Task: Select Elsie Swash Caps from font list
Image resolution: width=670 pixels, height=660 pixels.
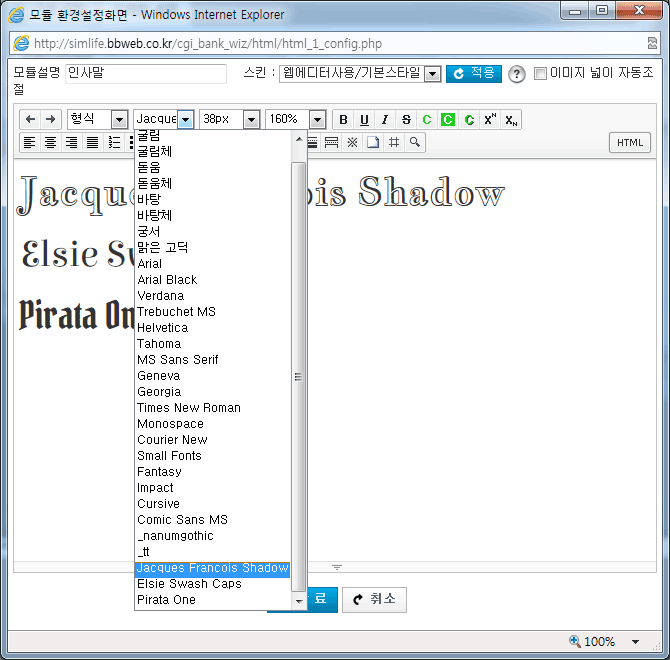Action: pos(189,584)
